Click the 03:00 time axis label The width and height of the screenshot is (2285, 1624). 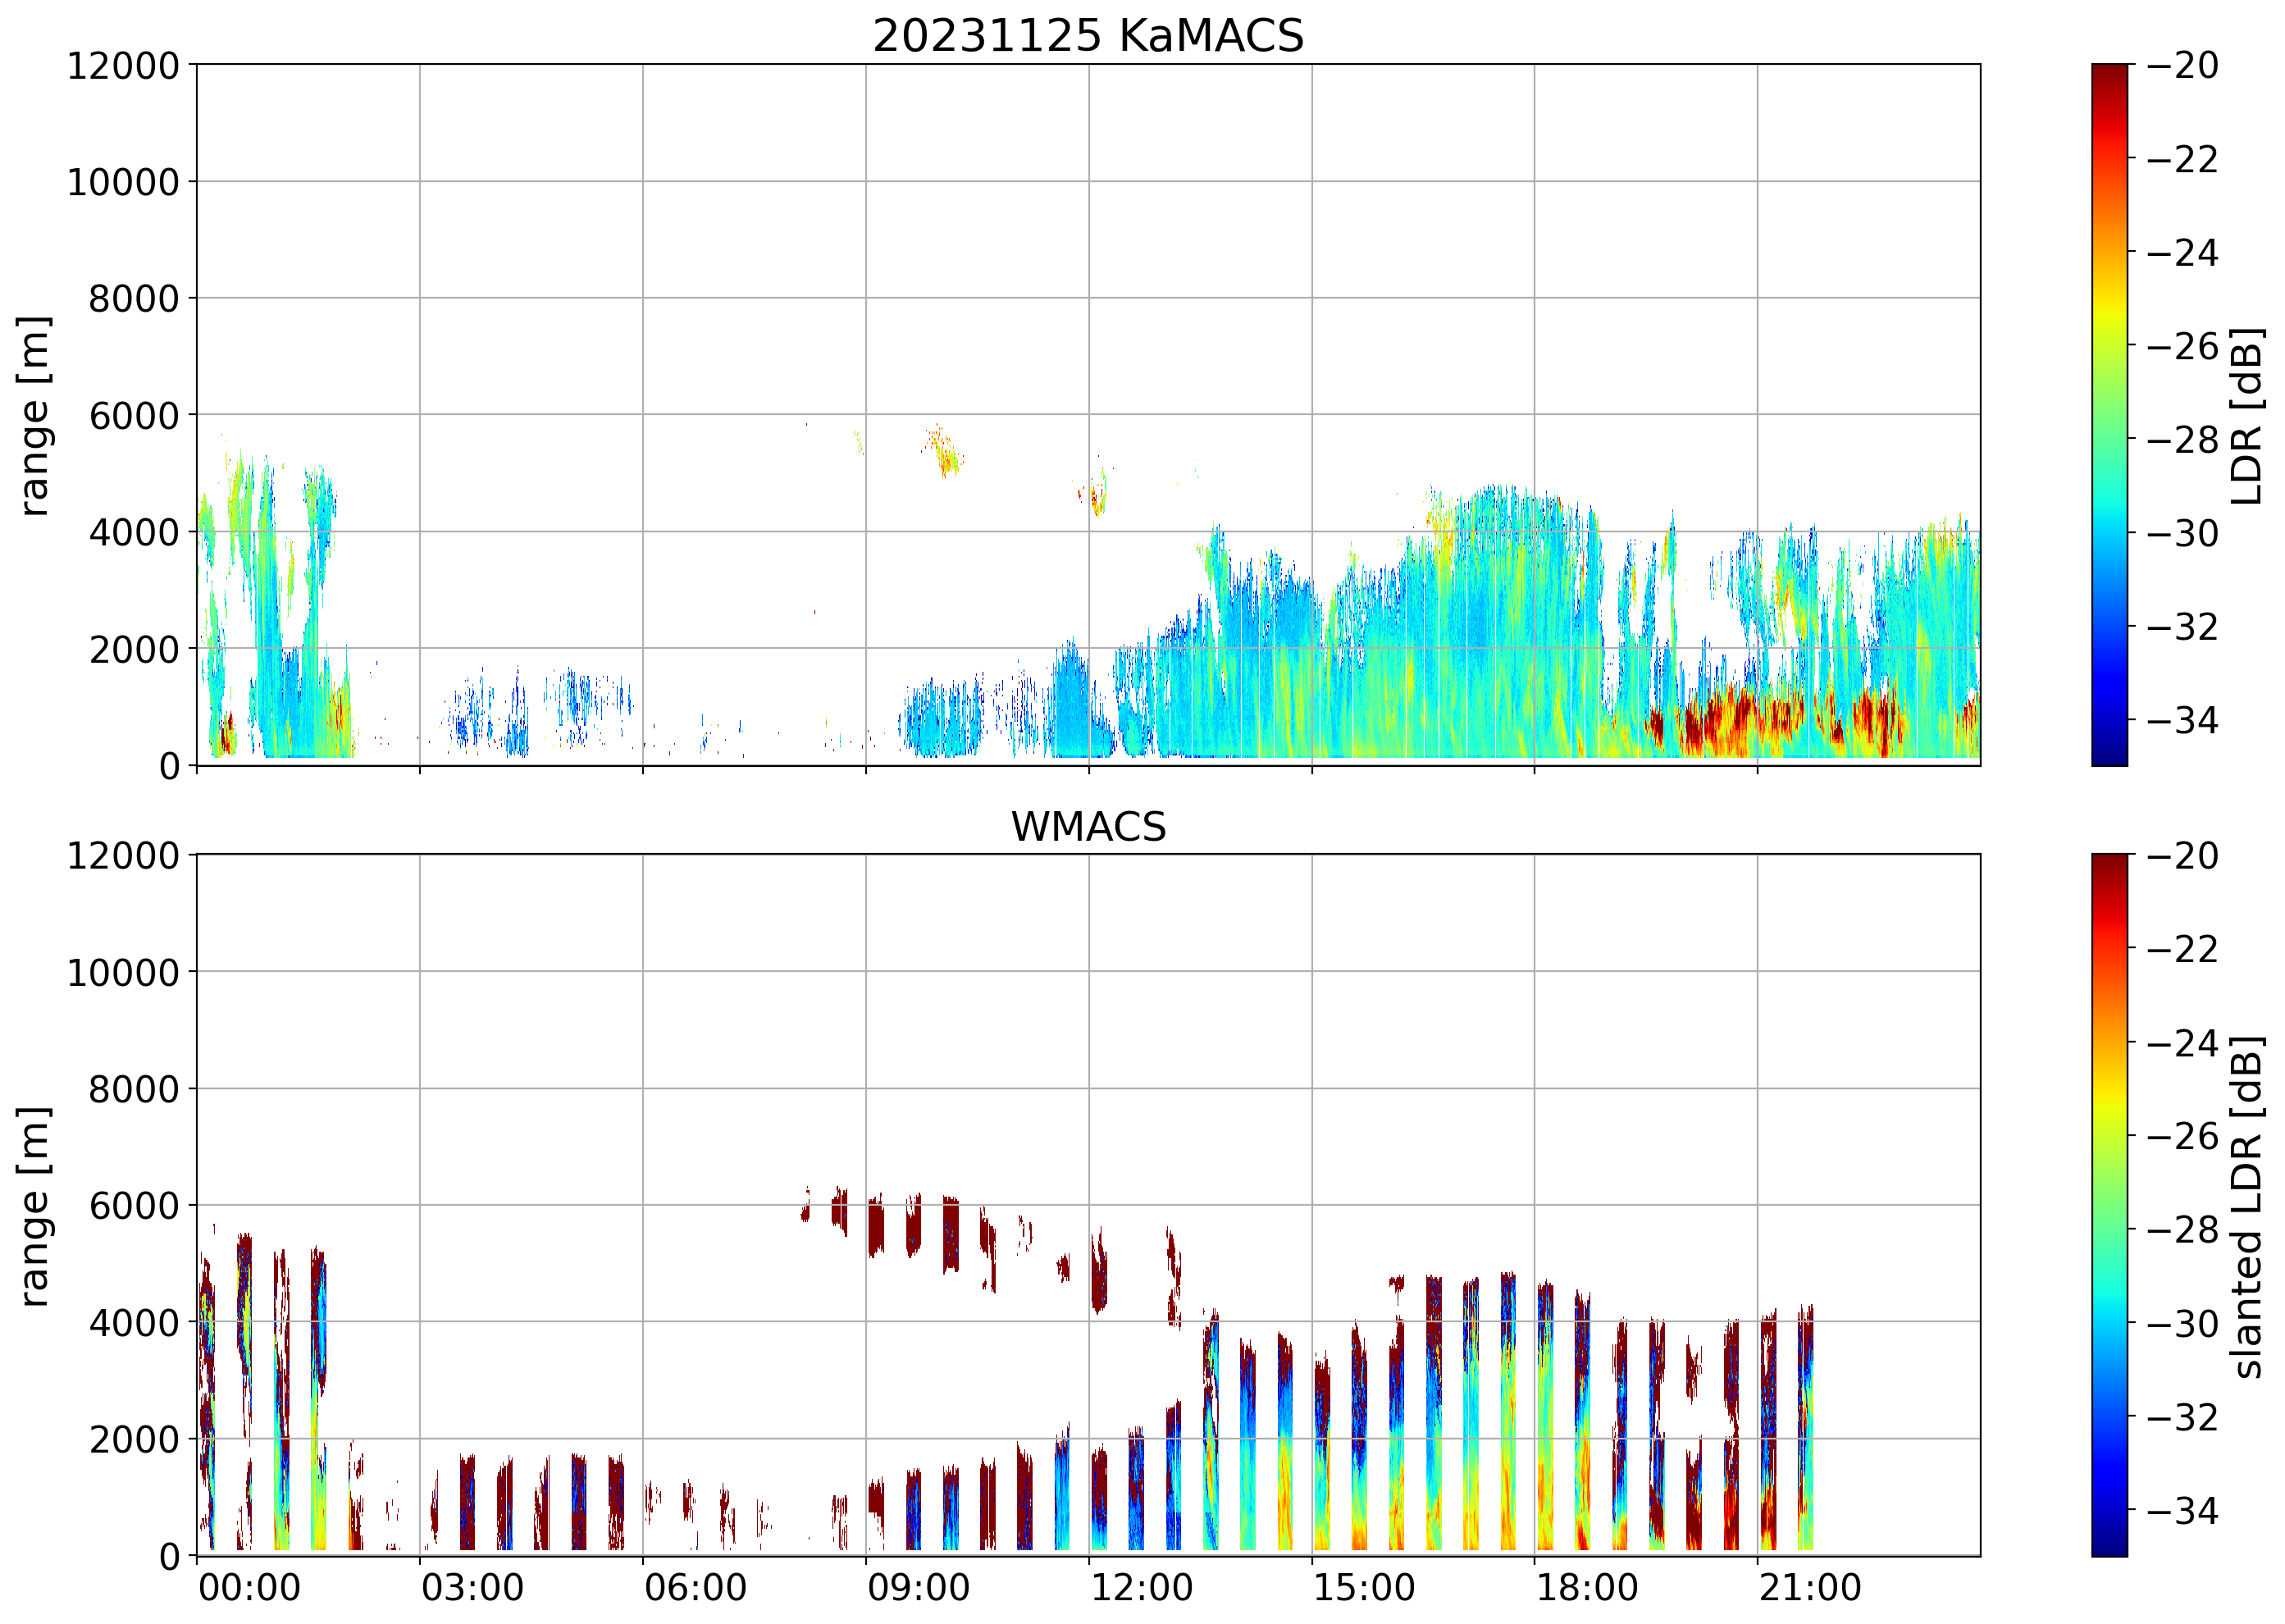click(472, 1588)
